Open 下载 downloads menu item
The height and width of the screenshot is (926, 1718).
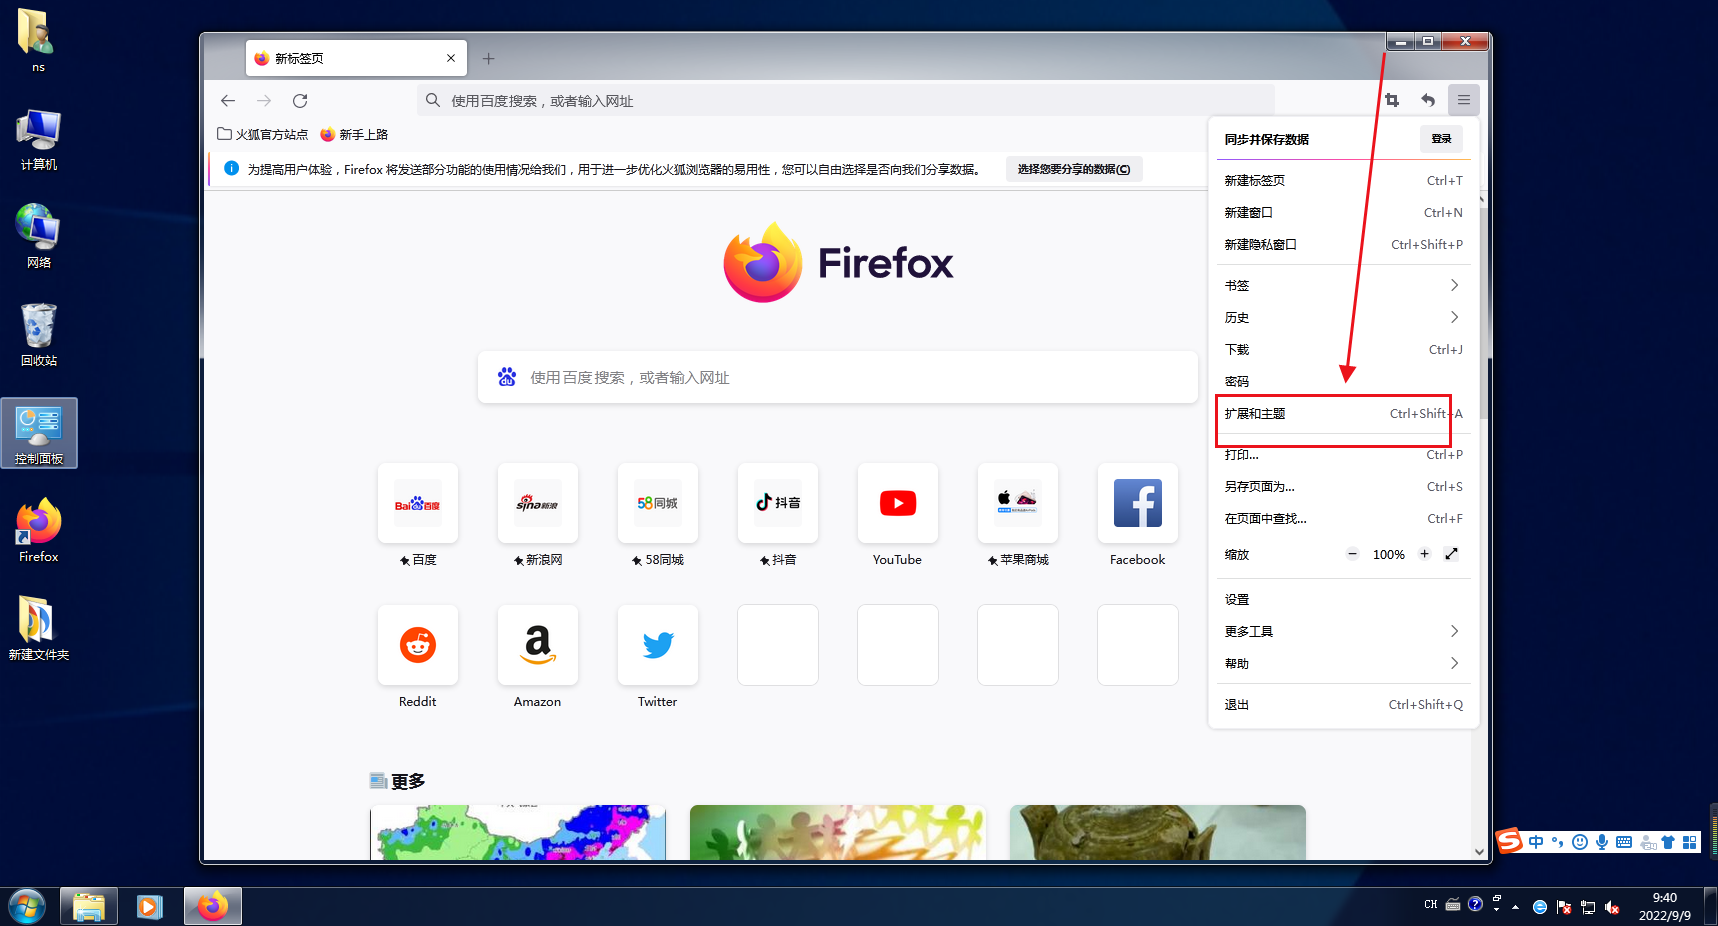click(1343, 349)
